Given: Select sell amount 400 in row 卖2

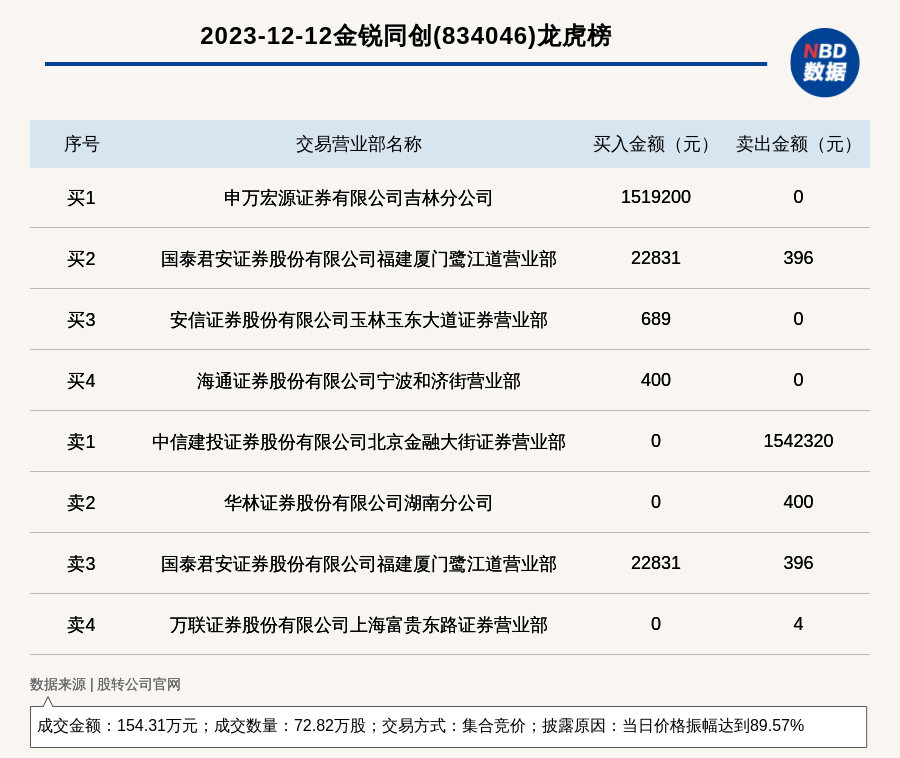Looking at the screenshot, I should tap(798, 502).
